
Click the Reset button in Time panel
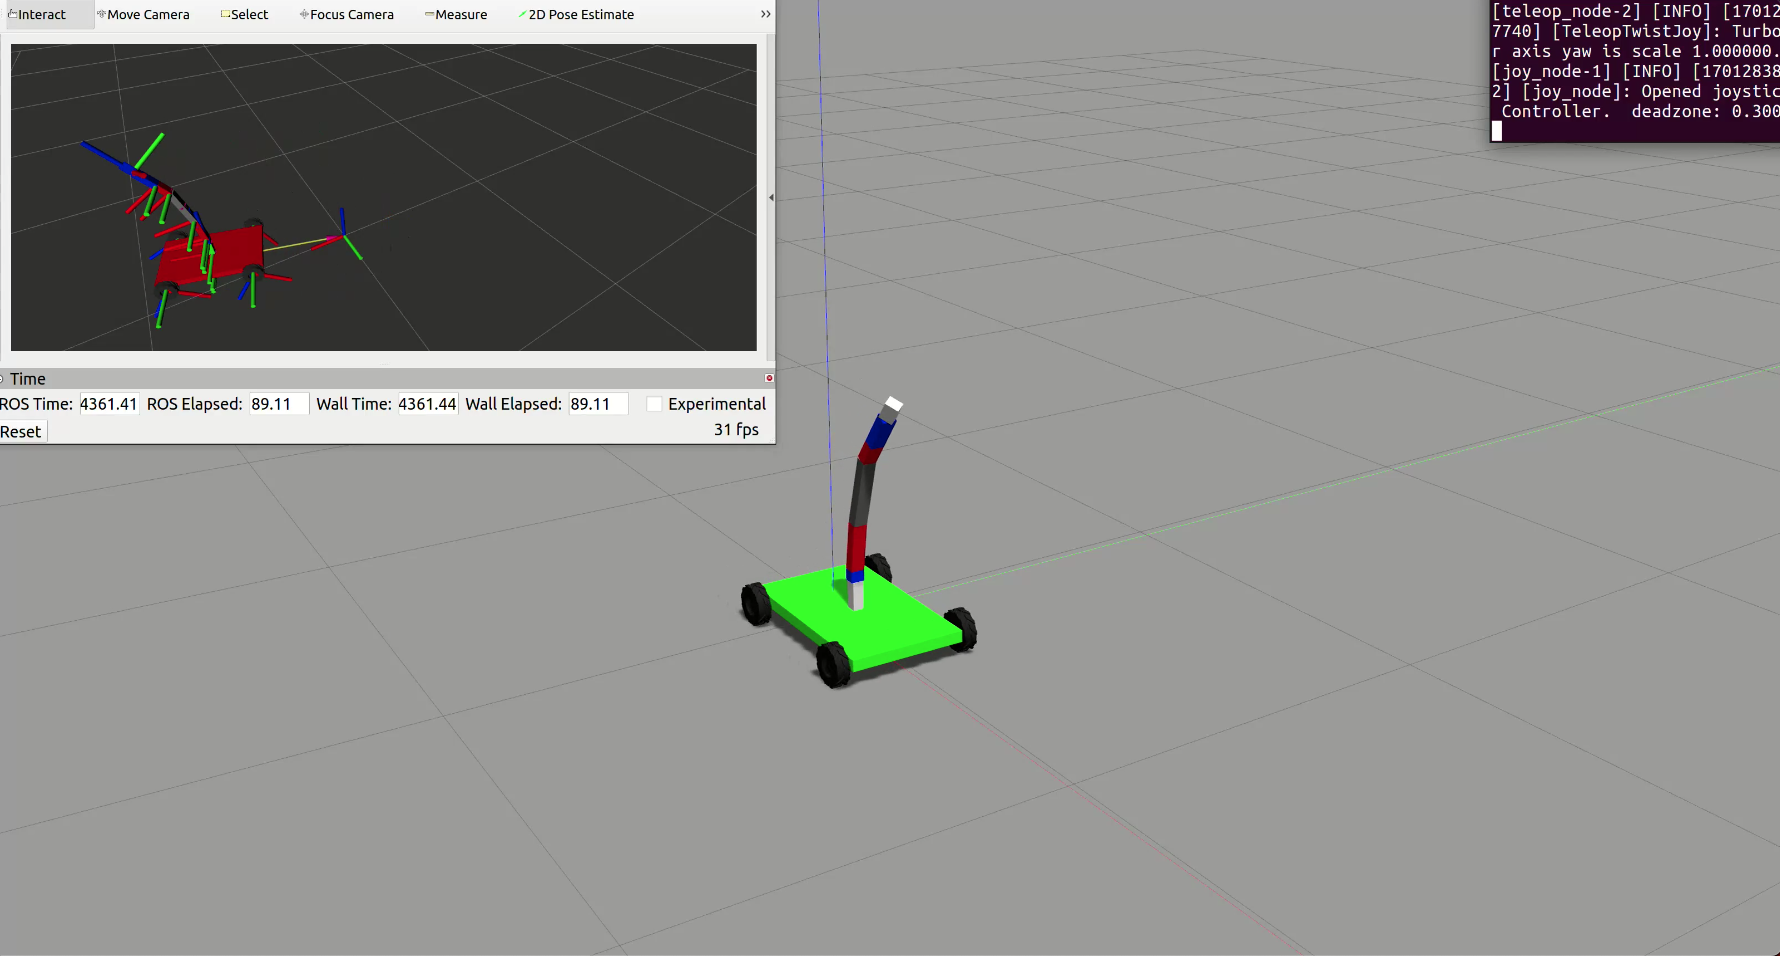point(22,432)
